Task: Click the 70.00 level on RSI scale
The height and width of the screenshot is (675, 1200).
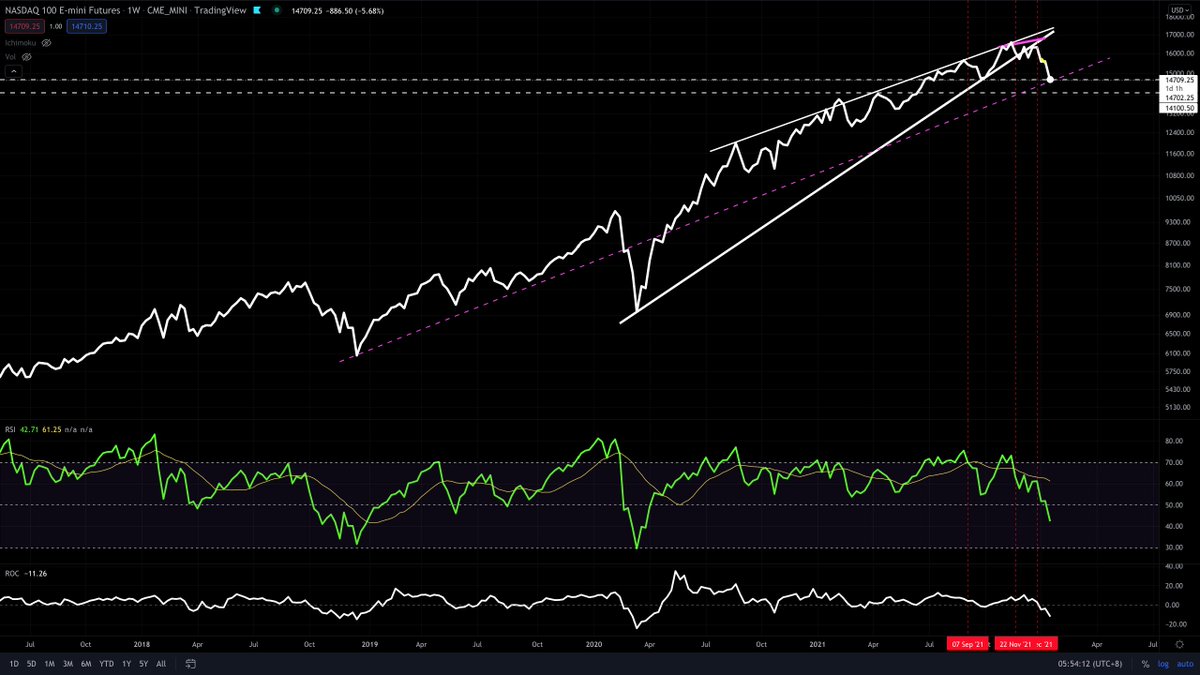Action: click(x=1172, y=462)
